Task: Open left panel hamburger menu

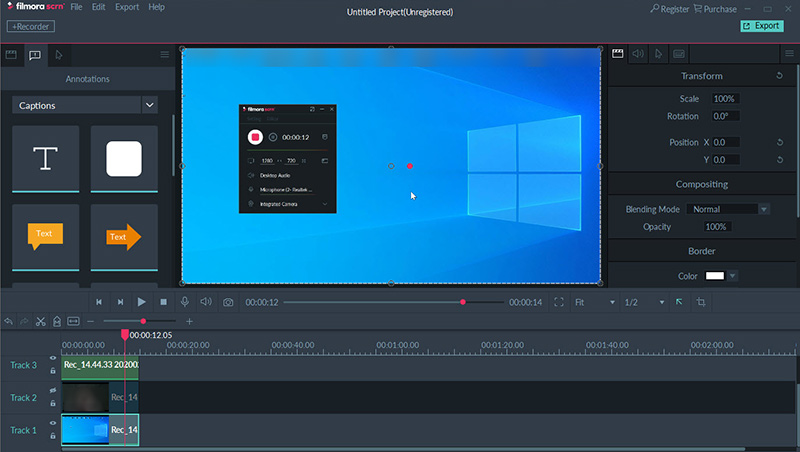Action: click(164, 55)
